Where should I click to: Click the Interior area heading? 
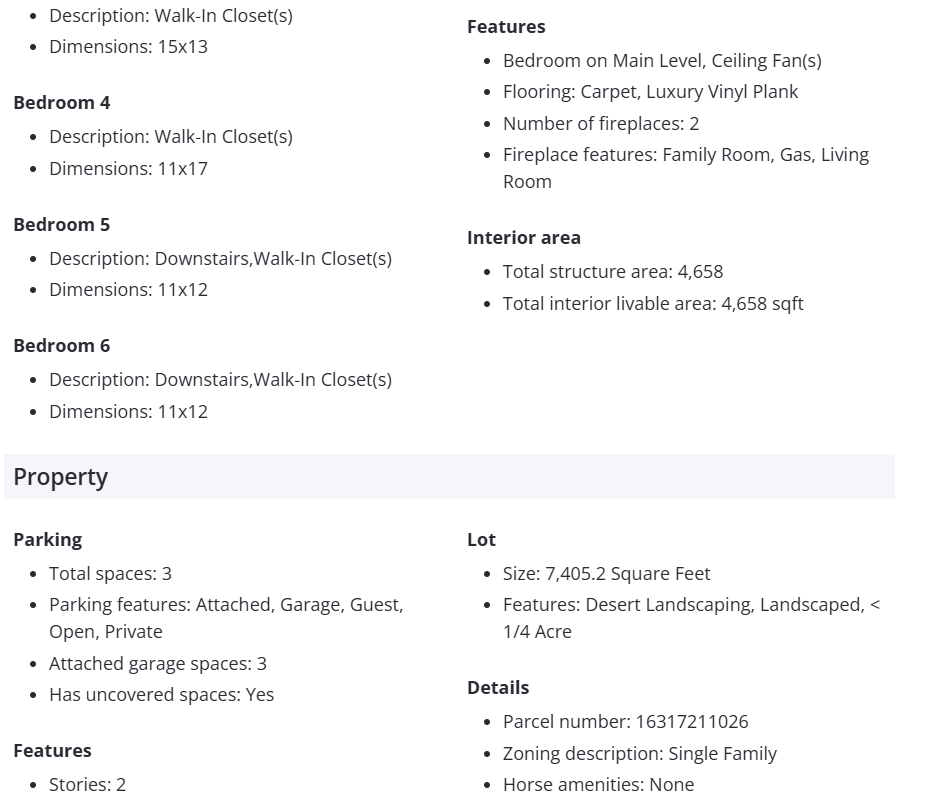tap(524, 238)
